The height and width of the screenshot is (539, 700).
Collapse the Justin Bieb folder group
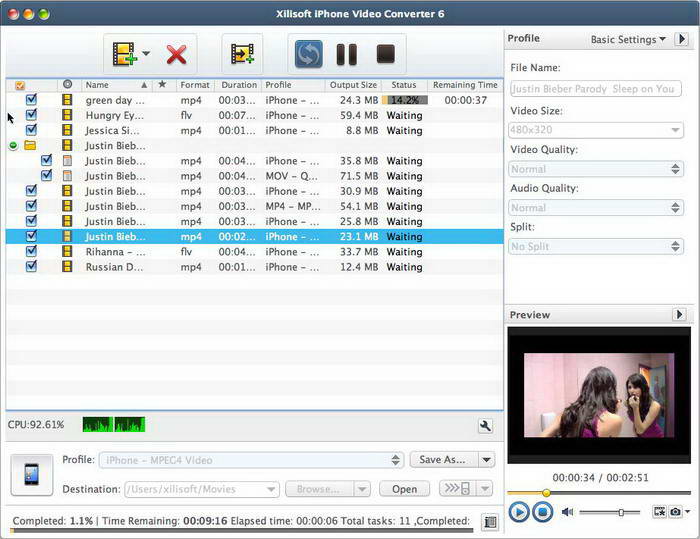13,146
